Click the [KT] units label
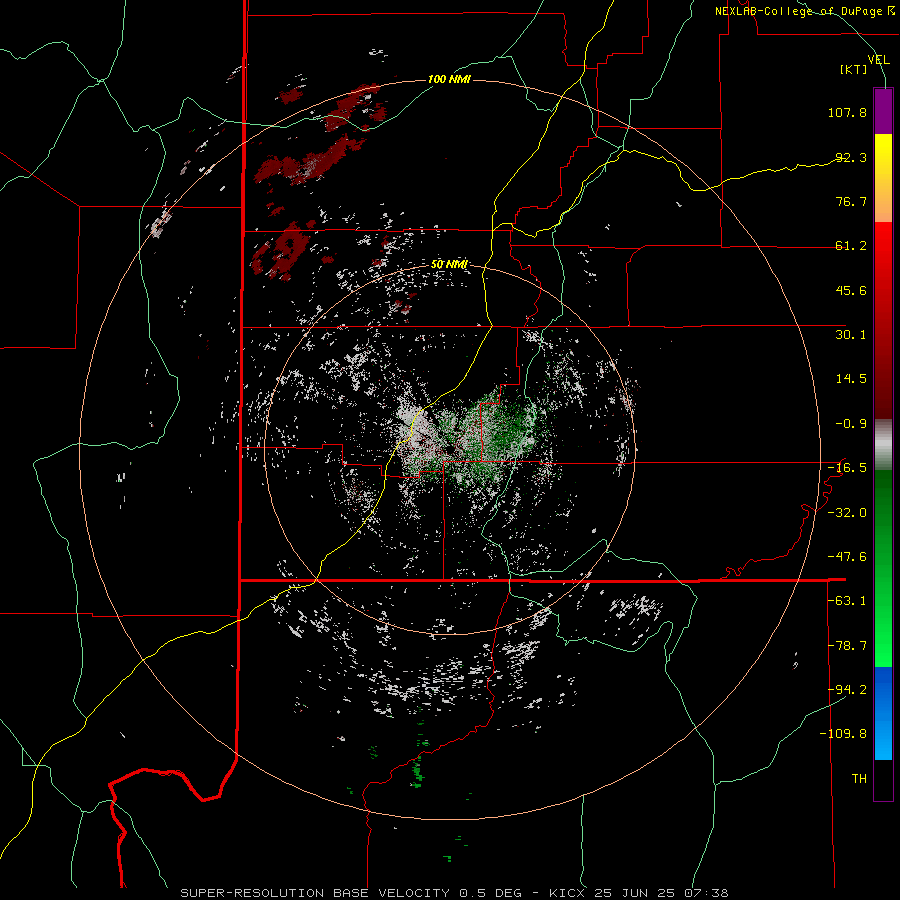 tap(854, 69)
